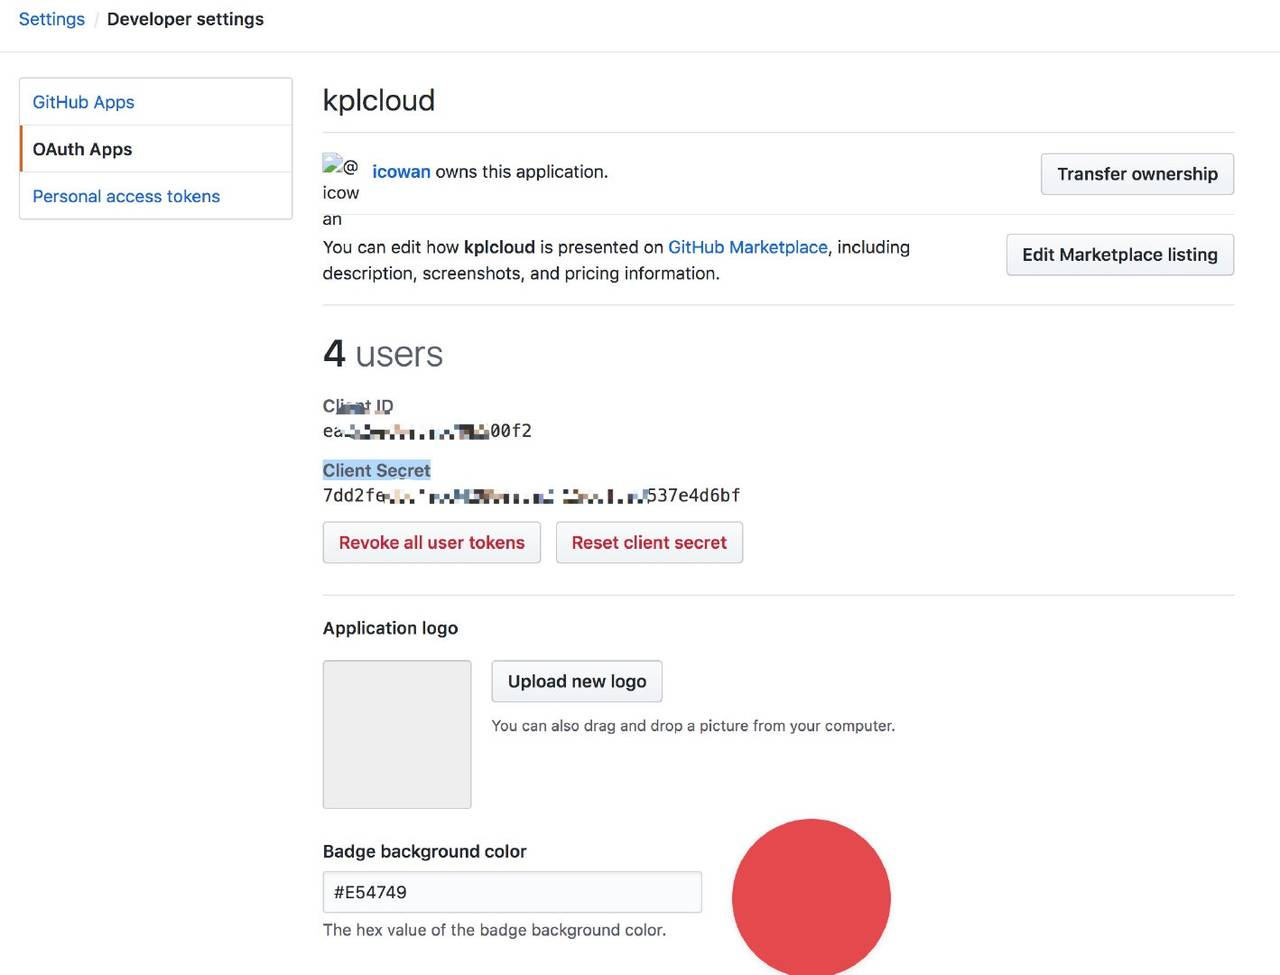1280x975 pixels.
Task: Click Upload new logo
Action: coord(577,682)
